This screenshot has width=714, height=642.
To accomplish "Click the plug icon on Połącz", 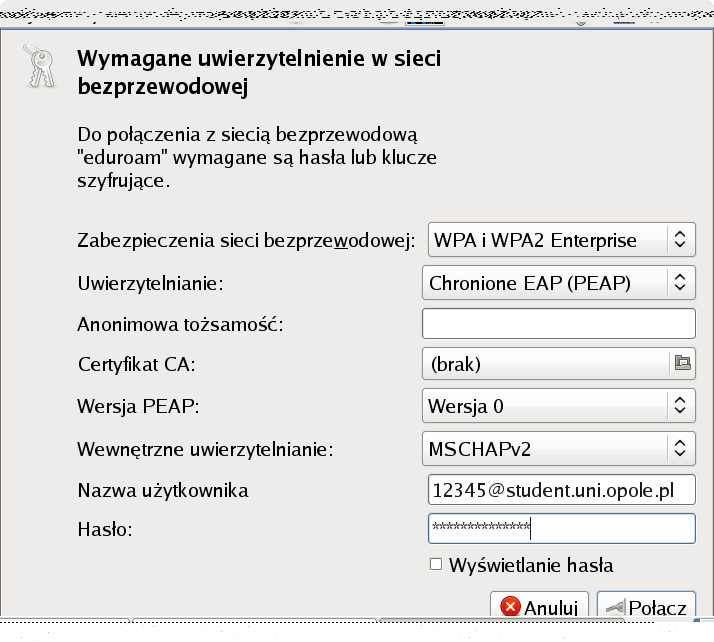I will click(615, 607).
